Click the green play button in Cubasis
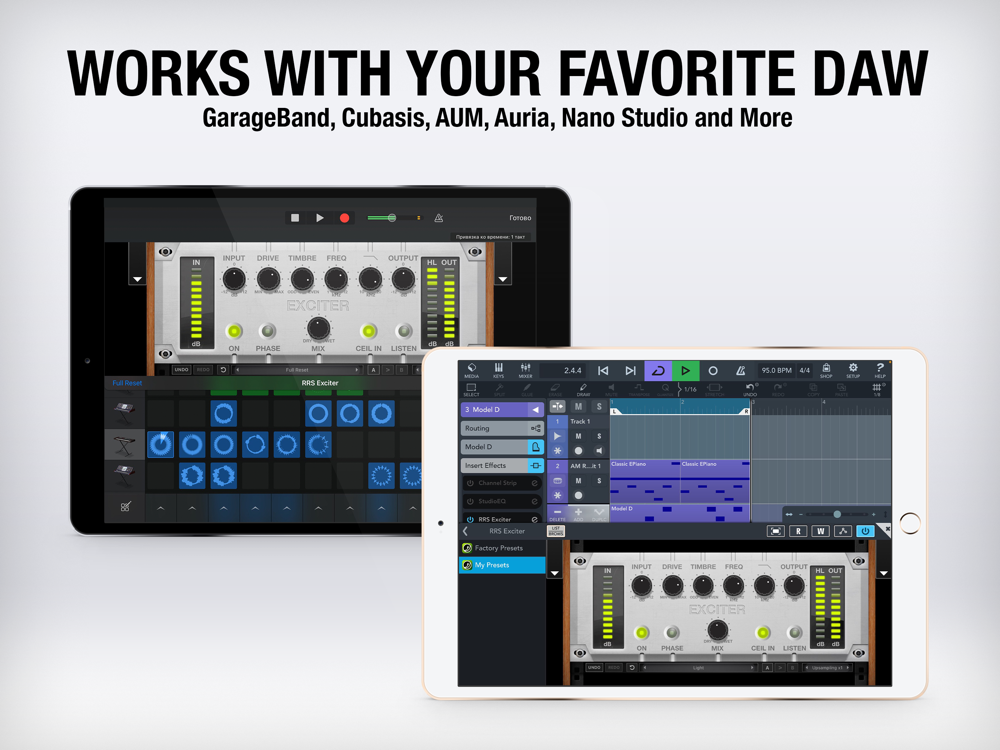This screenshot has width=1000, height=750. tap(686, 371)
